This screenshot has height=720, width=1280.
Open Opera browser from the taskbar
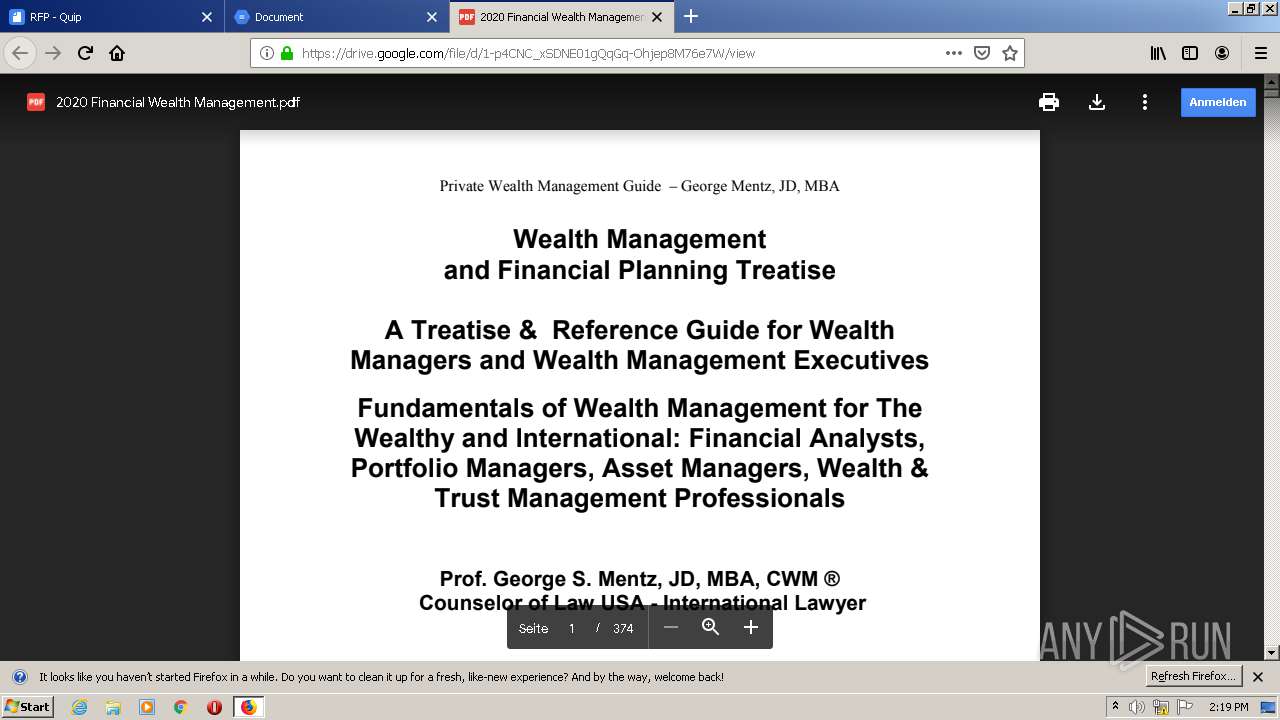(x=214, y=707)
